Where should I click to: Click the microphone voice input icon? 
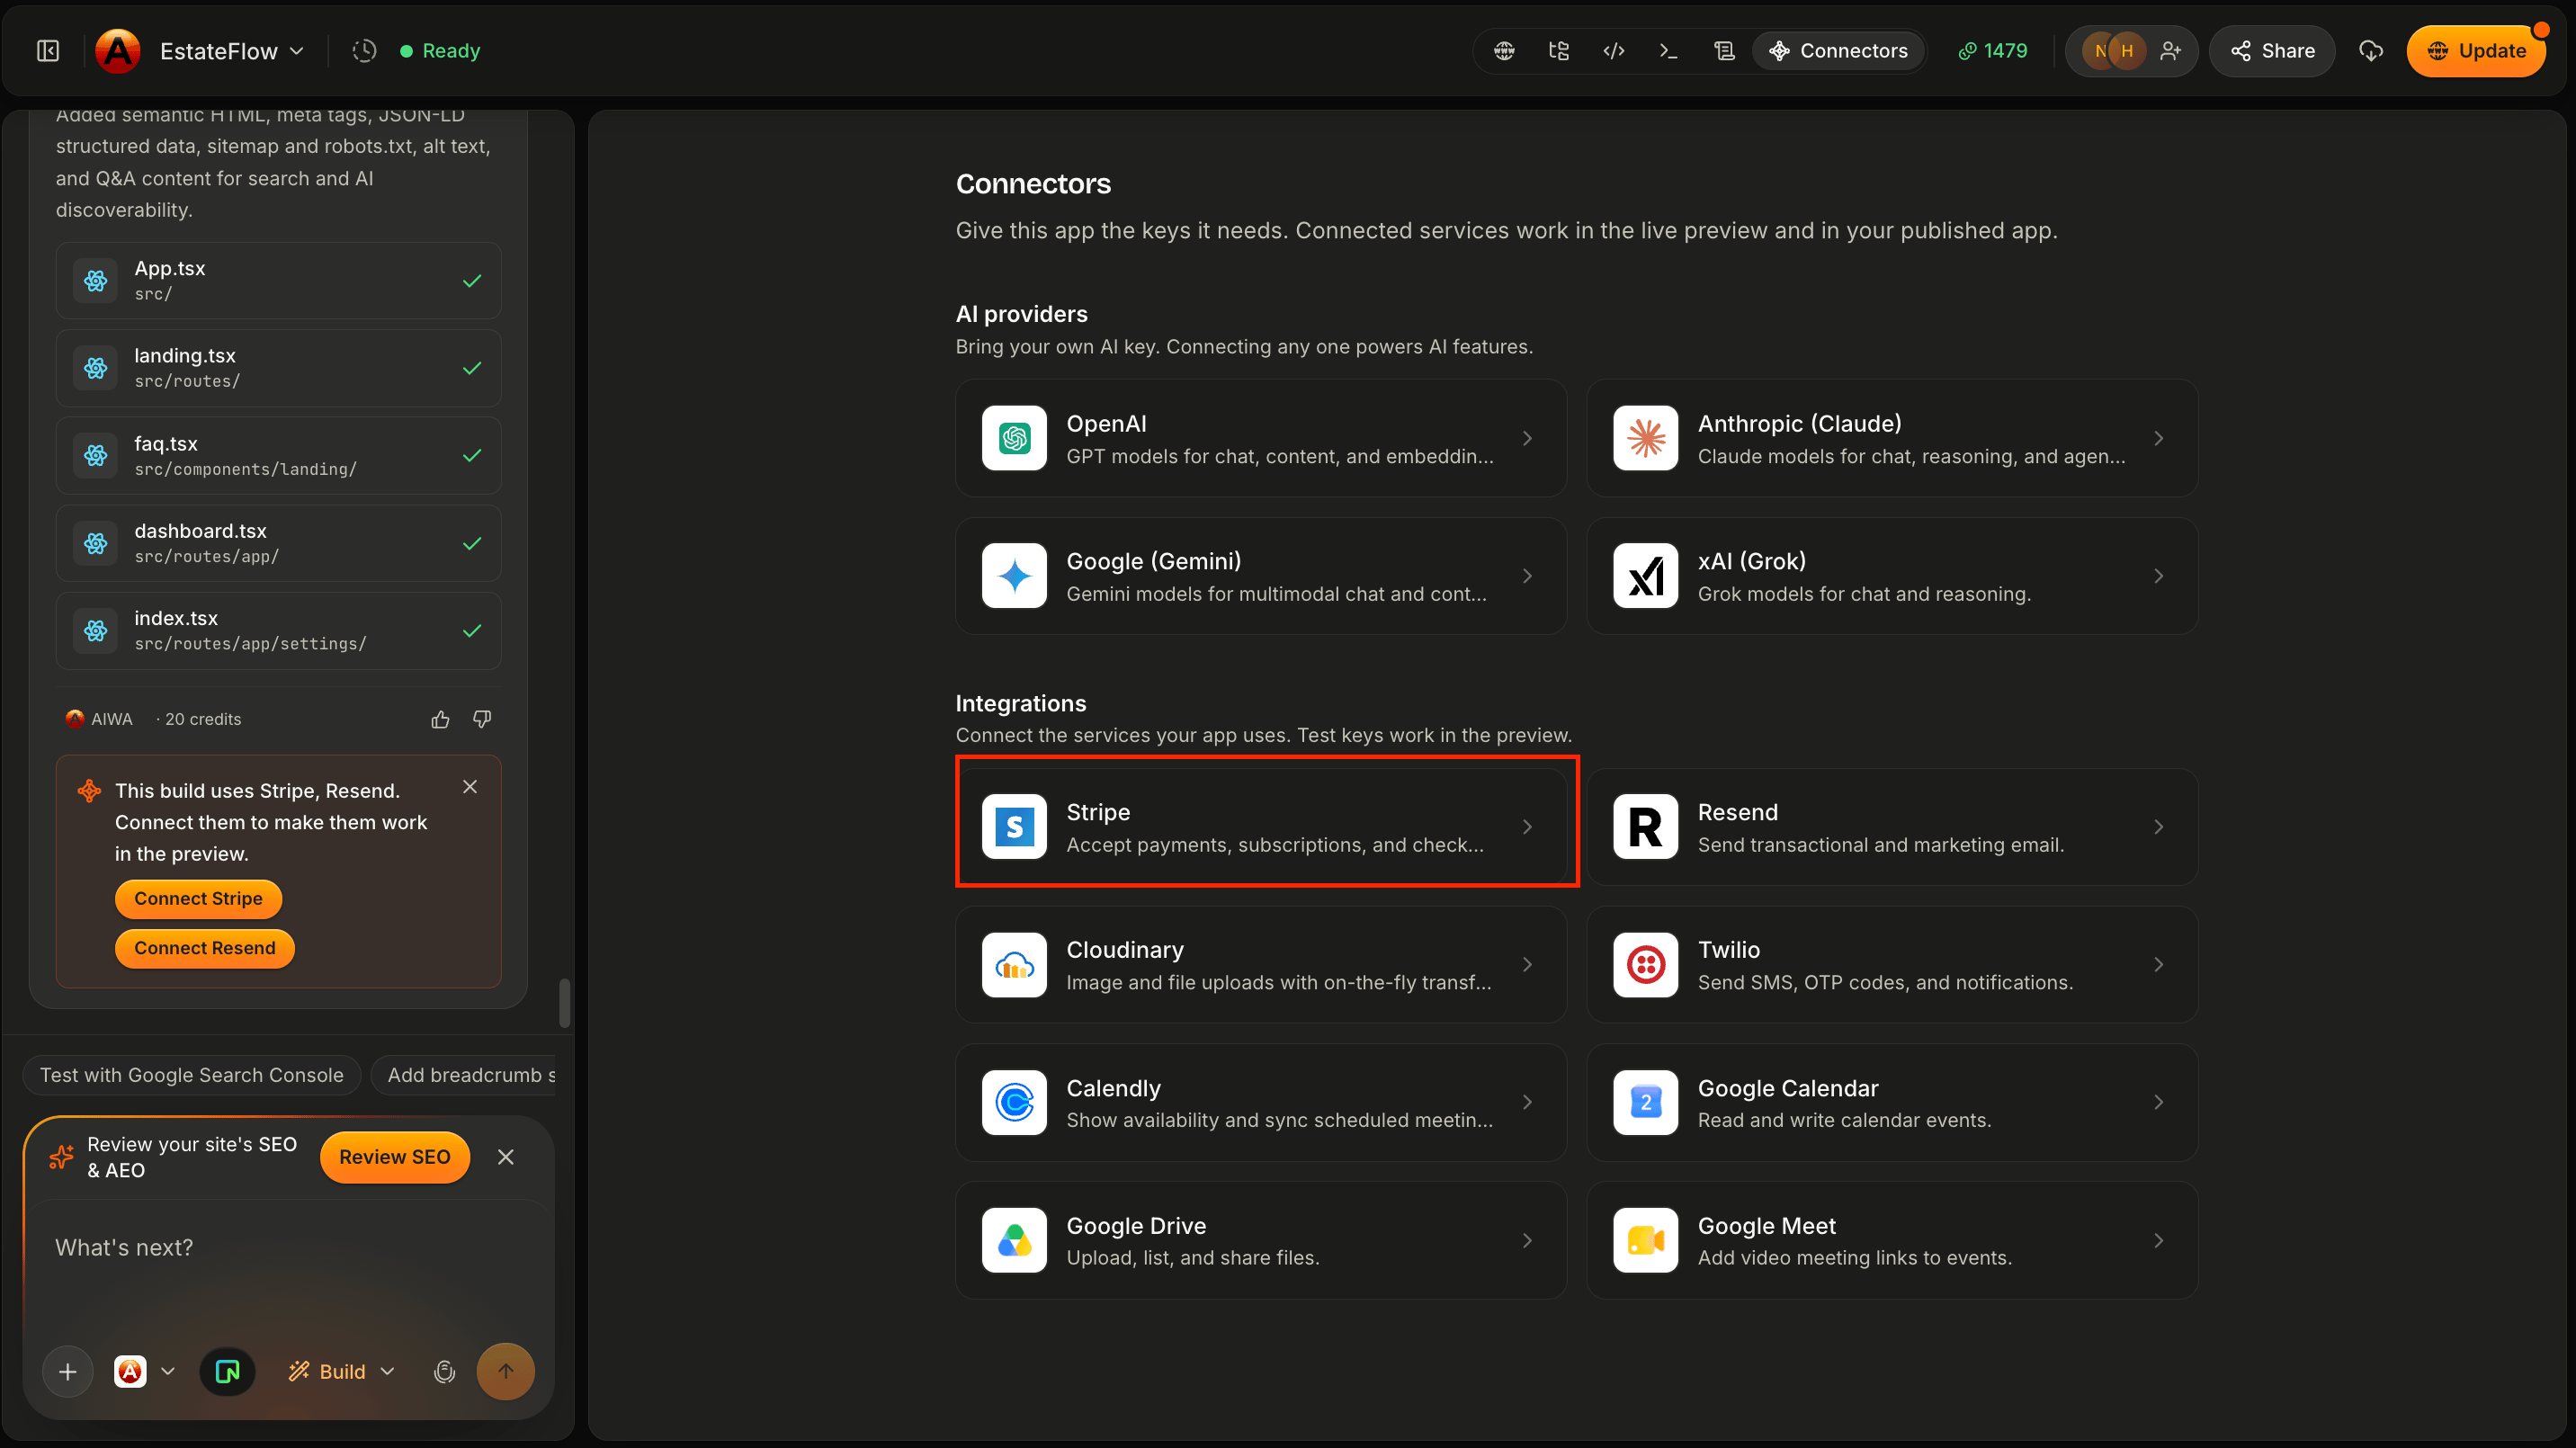point(444,1371)
